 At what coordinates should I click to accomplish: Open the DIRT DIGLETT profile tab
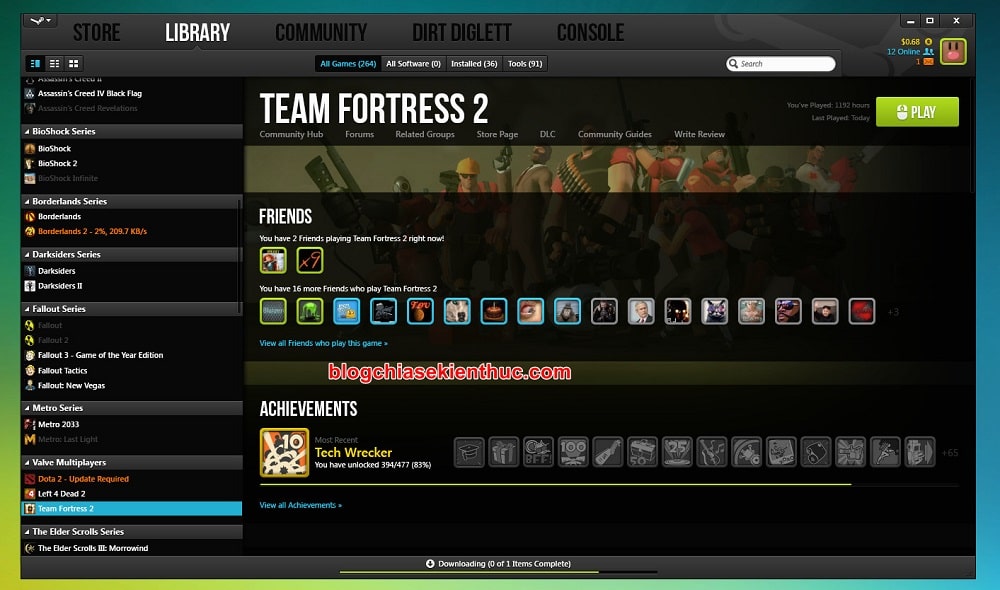(462, 33)
